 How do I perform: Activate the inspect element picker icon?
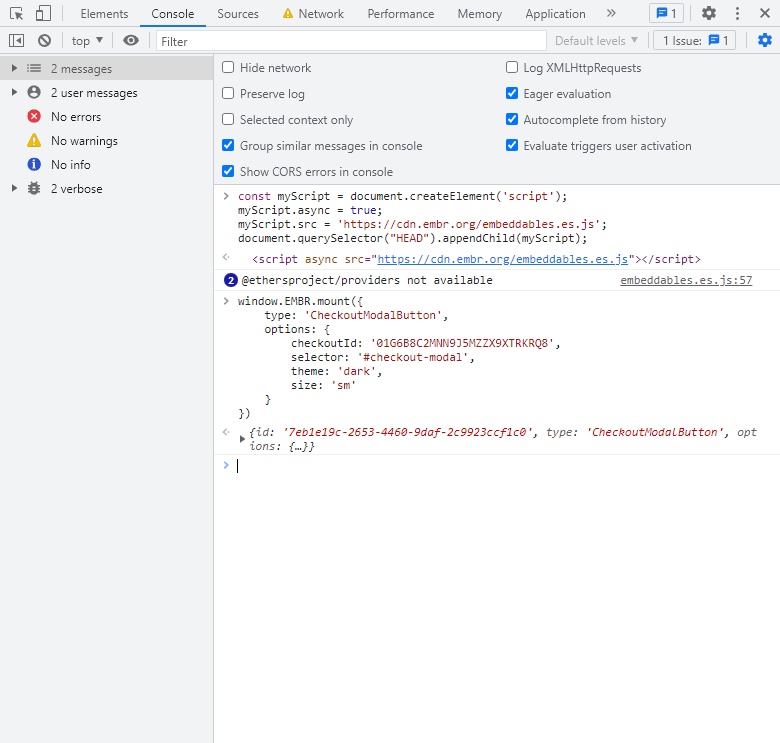tap(16, 13)
